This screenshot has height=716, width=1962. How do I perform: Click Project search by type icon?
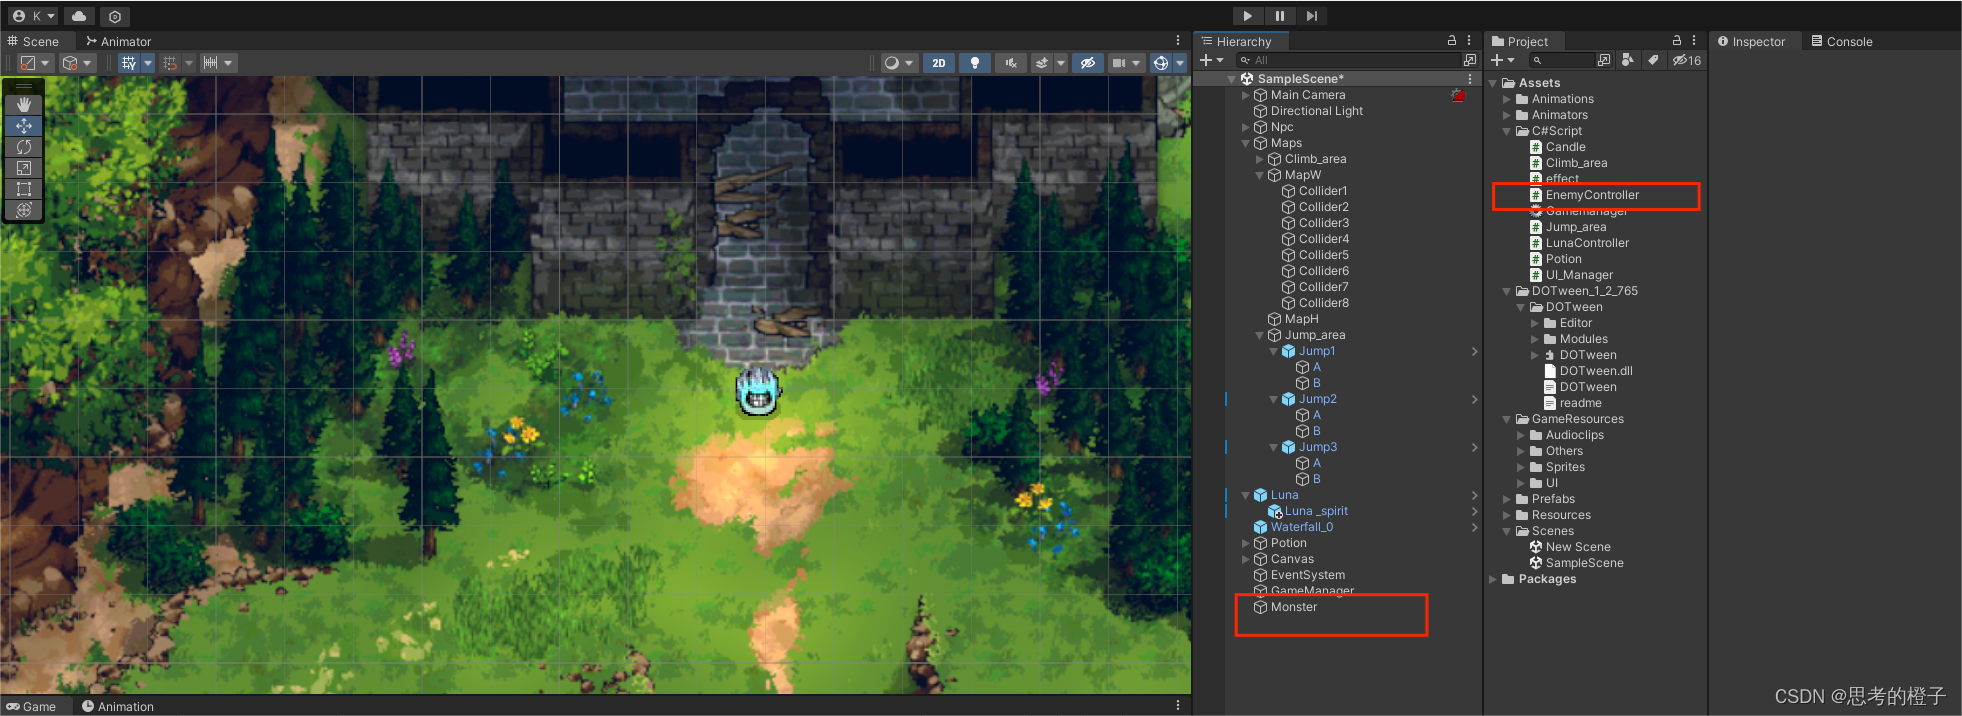click(x=1628, y=60)
